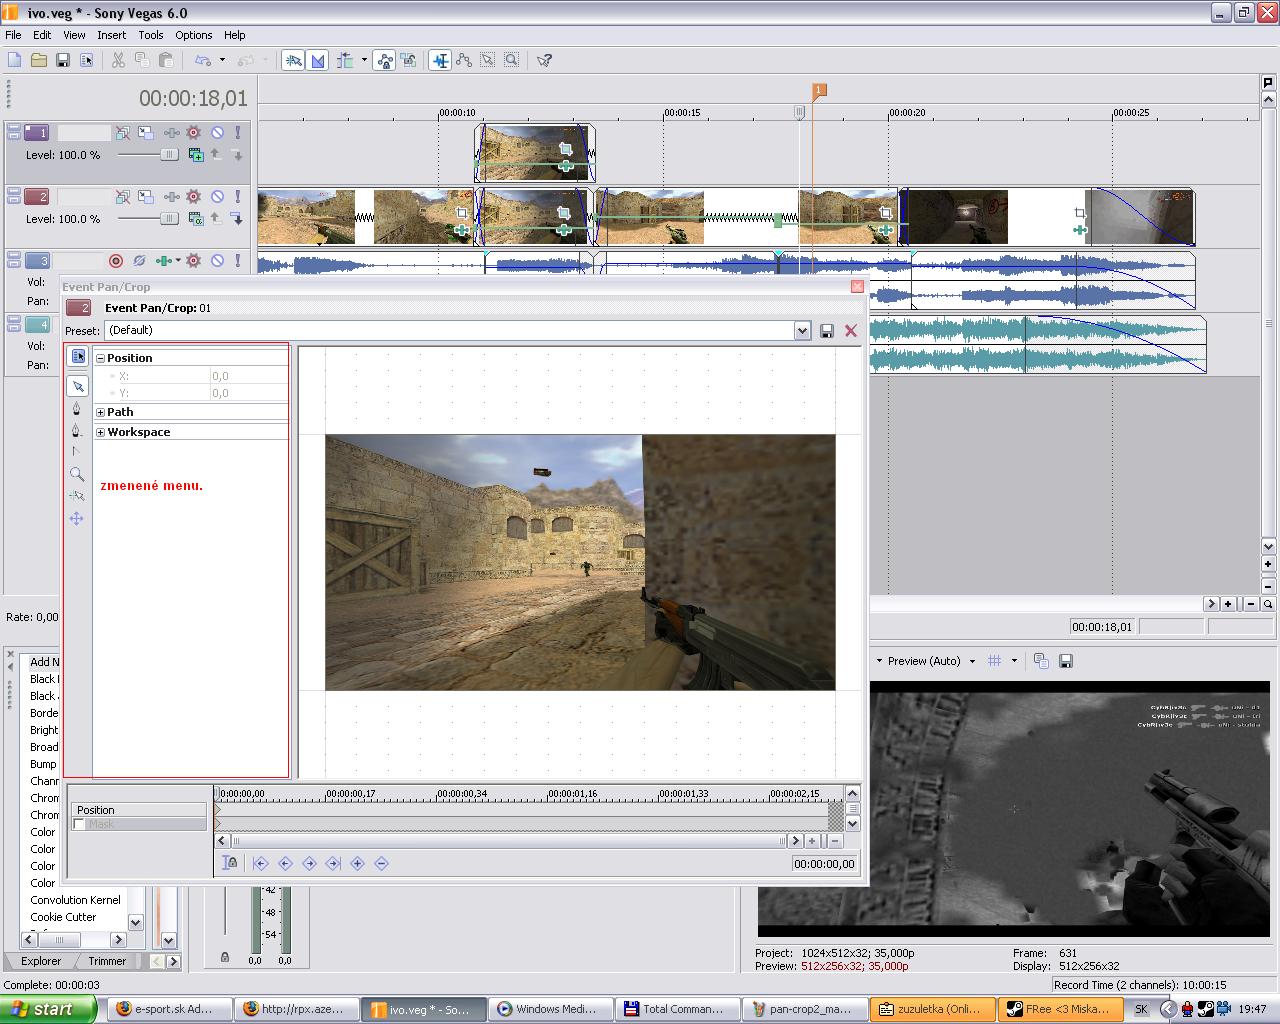Solo video track 1
This screenshot has width=1280, height=1024.
click(x=238, y=132)
